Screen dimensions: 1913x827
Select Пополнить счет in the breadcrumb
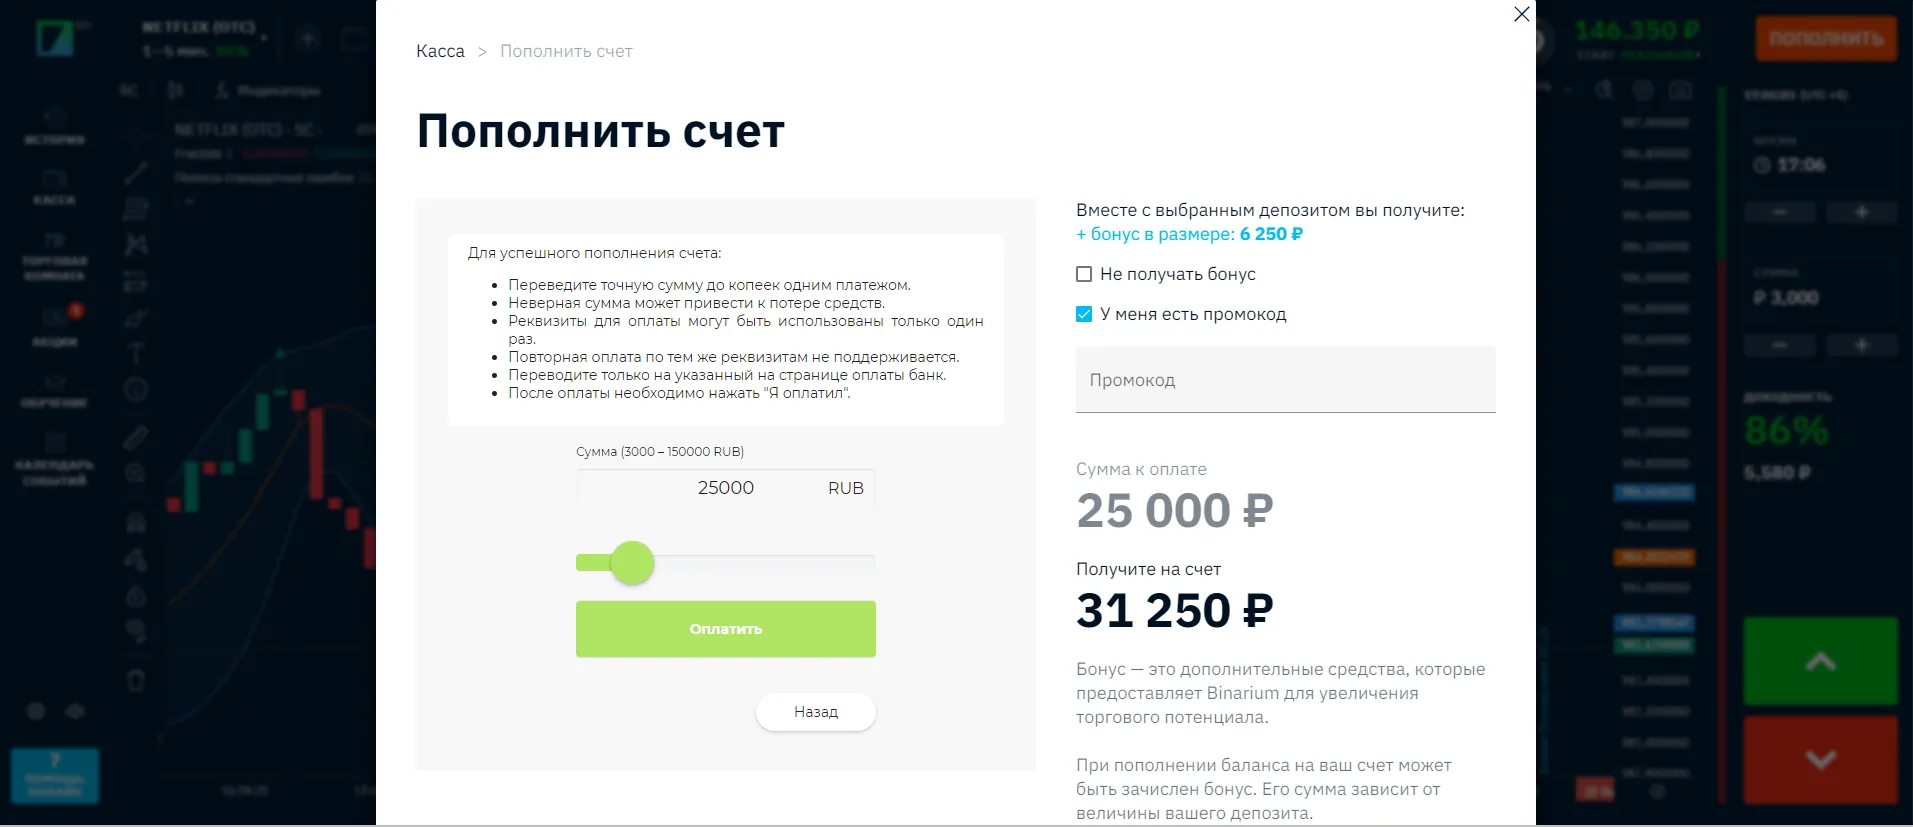coord(566,50)
